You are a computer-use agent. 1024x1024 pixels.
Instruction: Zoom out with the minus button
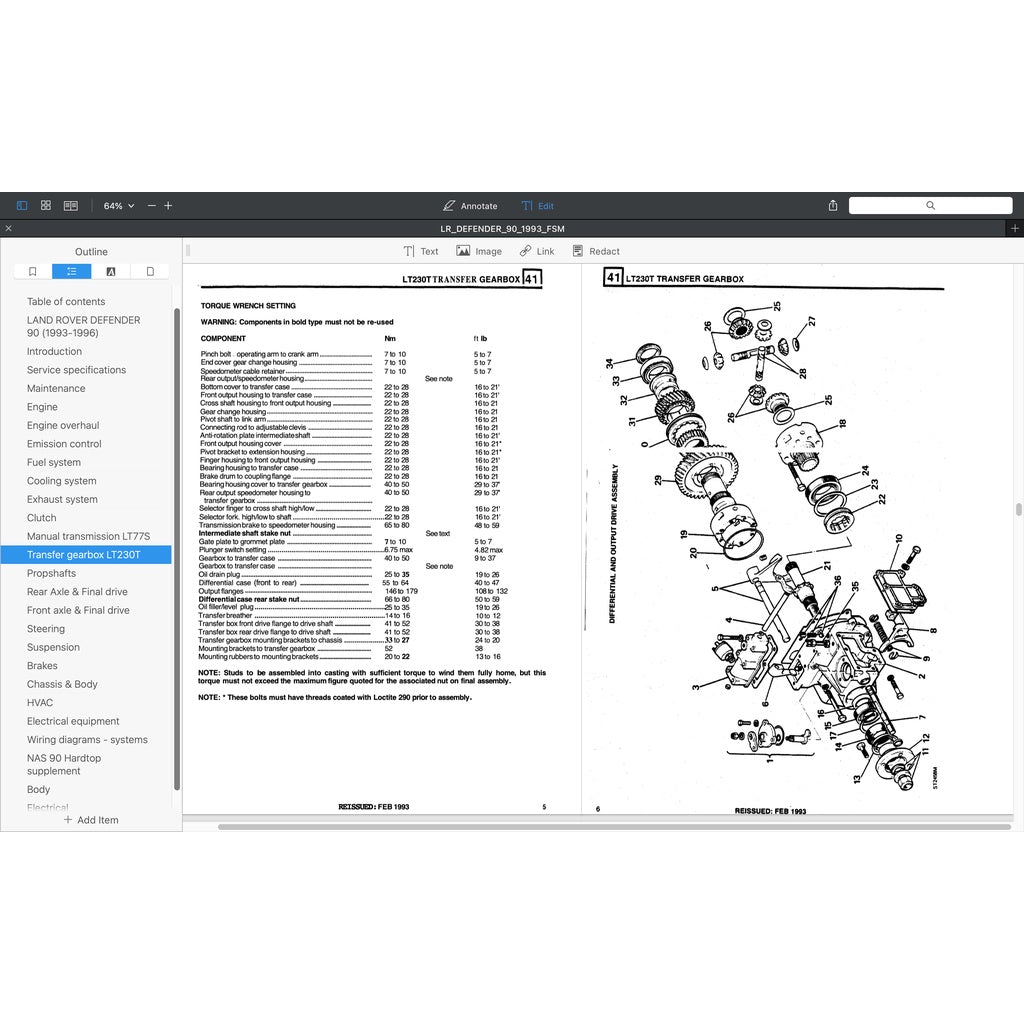tap(152, 206)
